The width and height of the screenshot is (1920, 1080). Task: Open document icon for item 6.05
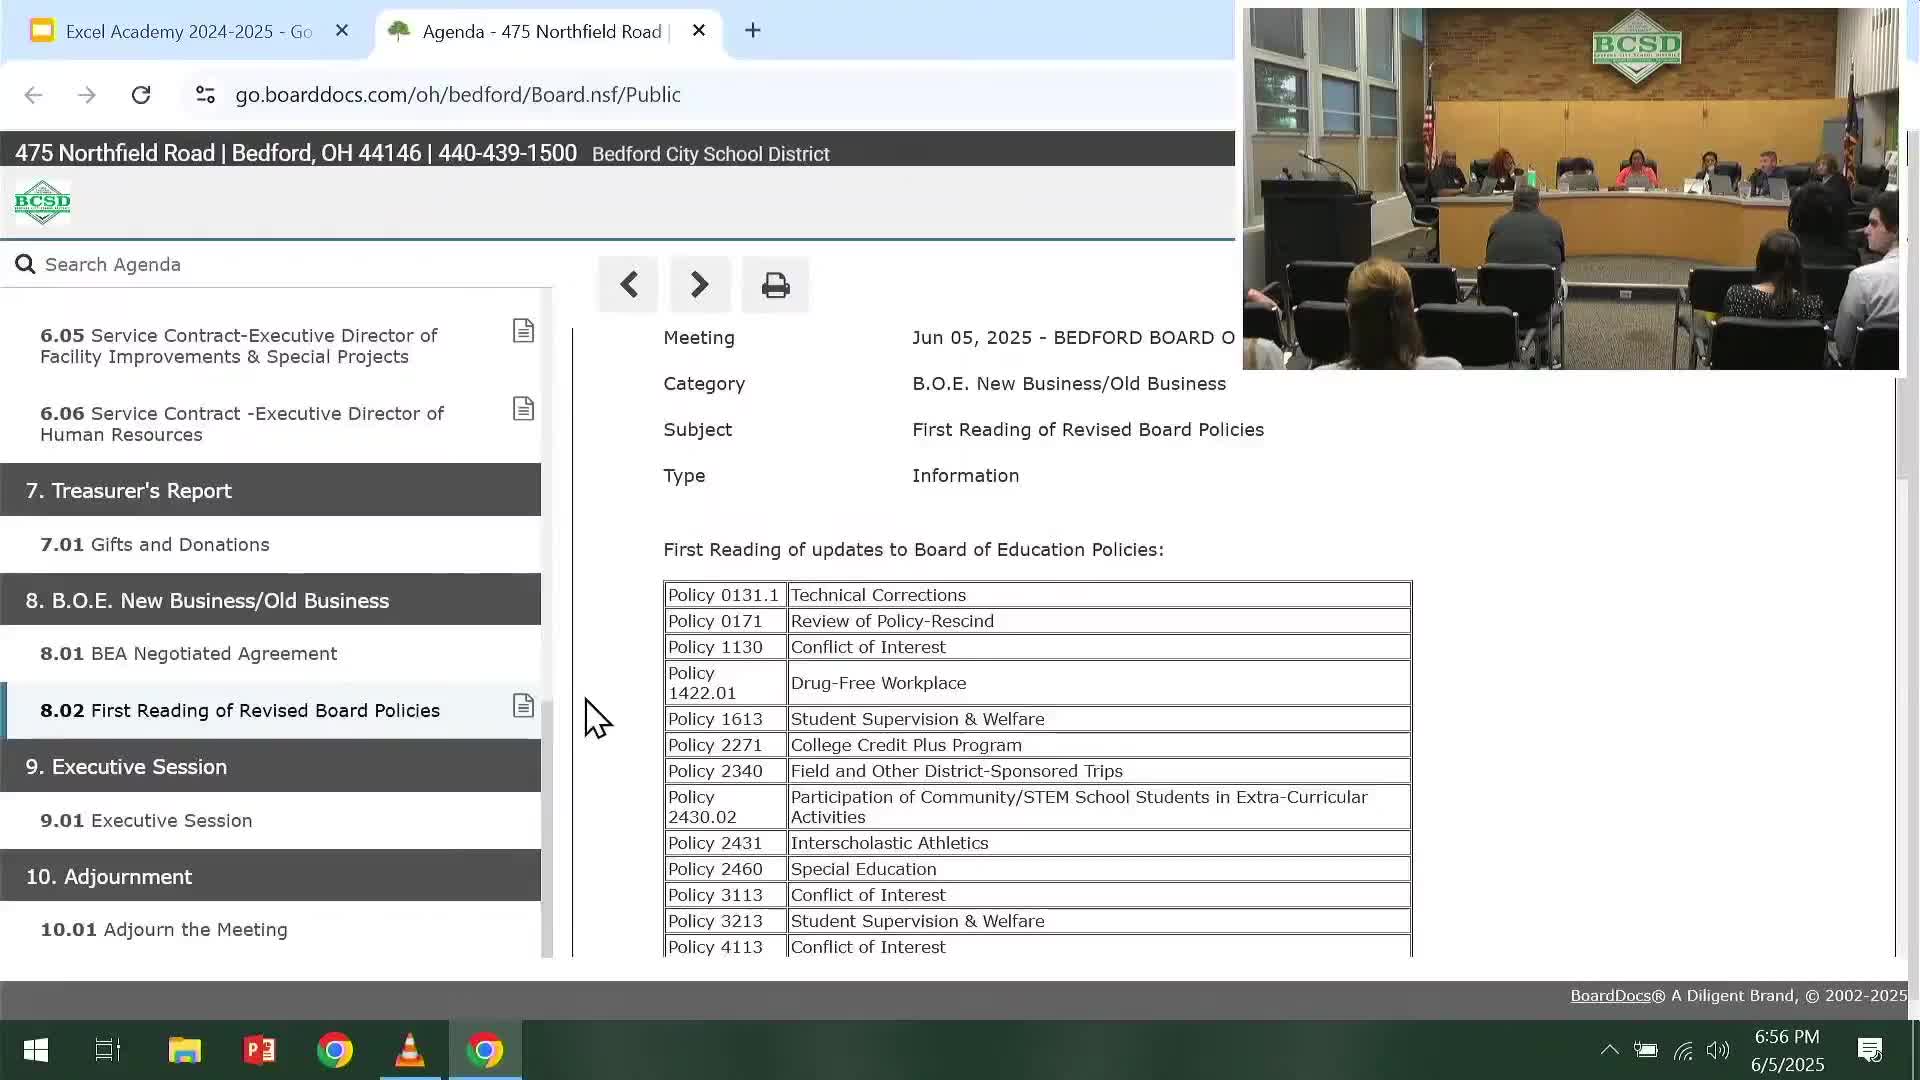click(x=523, y=331)
